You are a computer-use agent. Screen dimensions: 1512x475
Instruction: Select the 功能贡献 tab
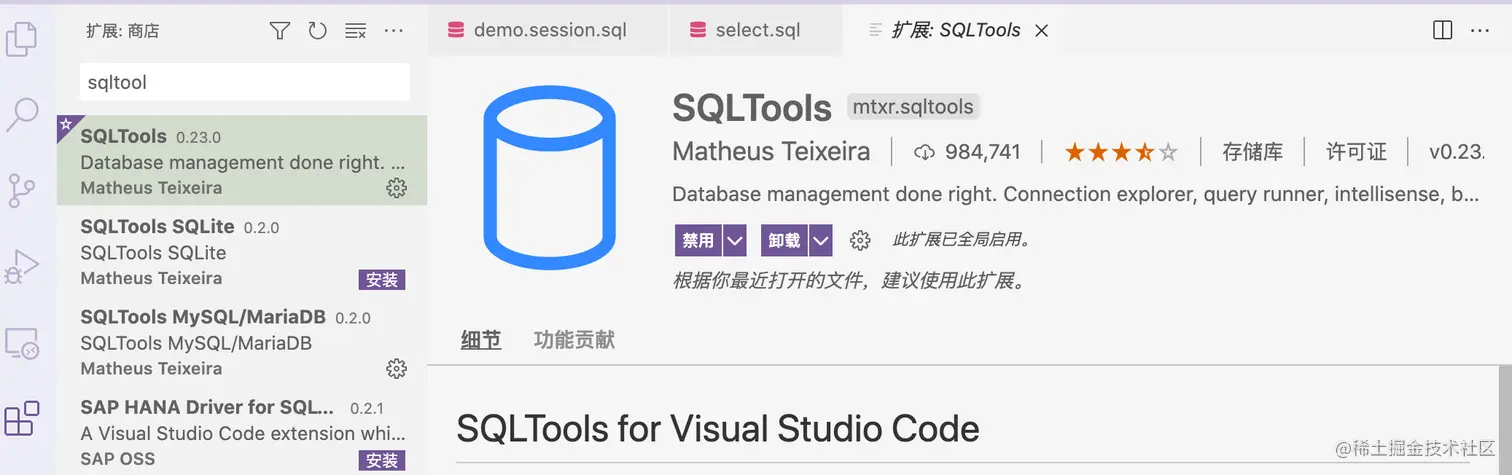coord(574,340)
